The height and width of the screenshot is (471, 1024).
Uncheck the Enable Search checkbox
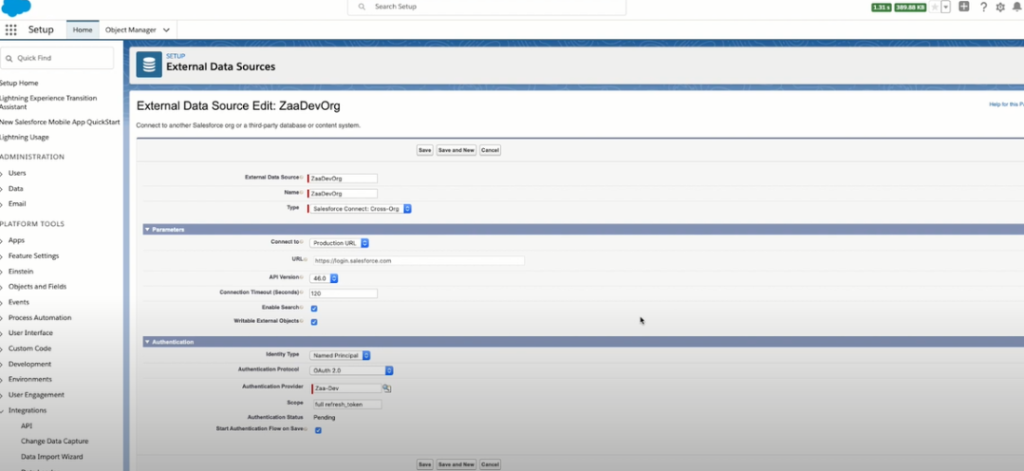tap(315, 309)
